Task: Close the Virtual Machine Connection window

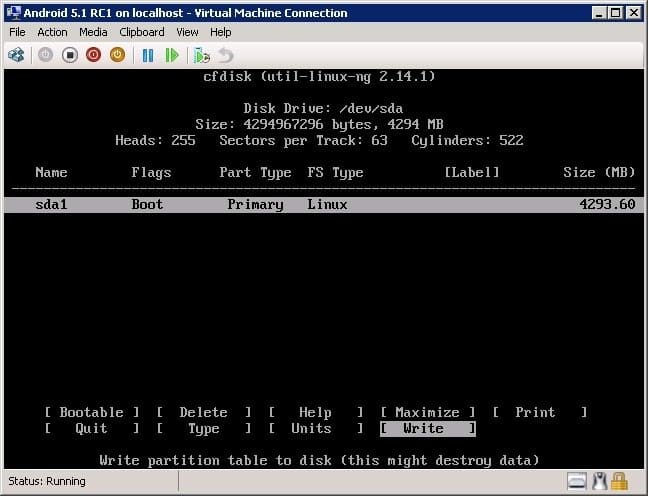Action: tap(634, 13)
